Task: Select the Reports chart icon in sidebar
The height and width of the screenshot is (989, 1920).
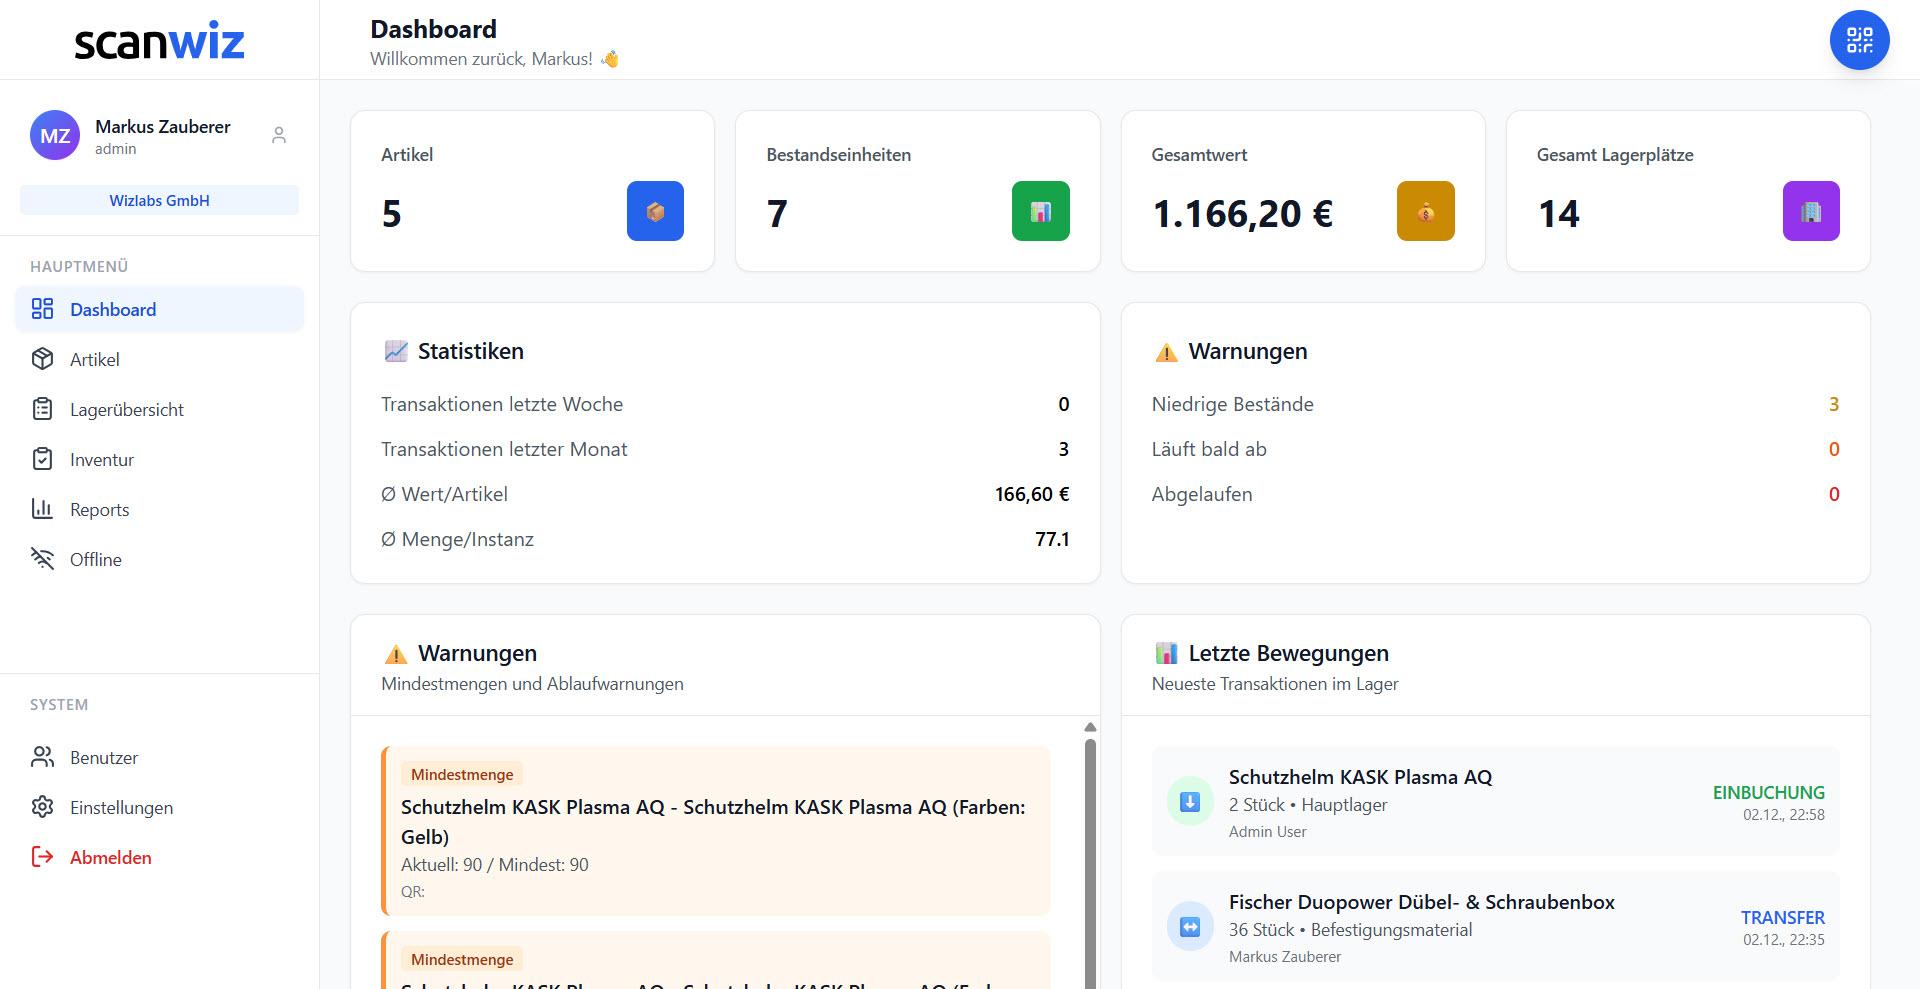Action: [x=42, y=509]
